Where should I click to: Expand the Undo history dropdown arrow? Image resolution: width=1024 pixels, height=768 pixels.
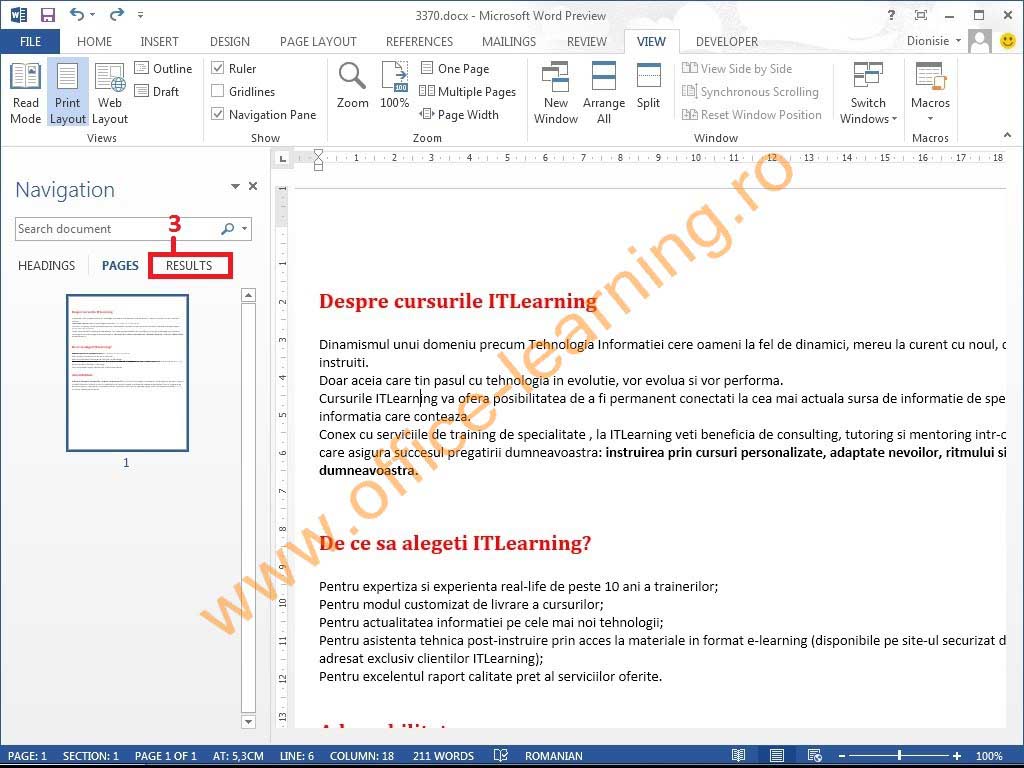coord(92,14)
